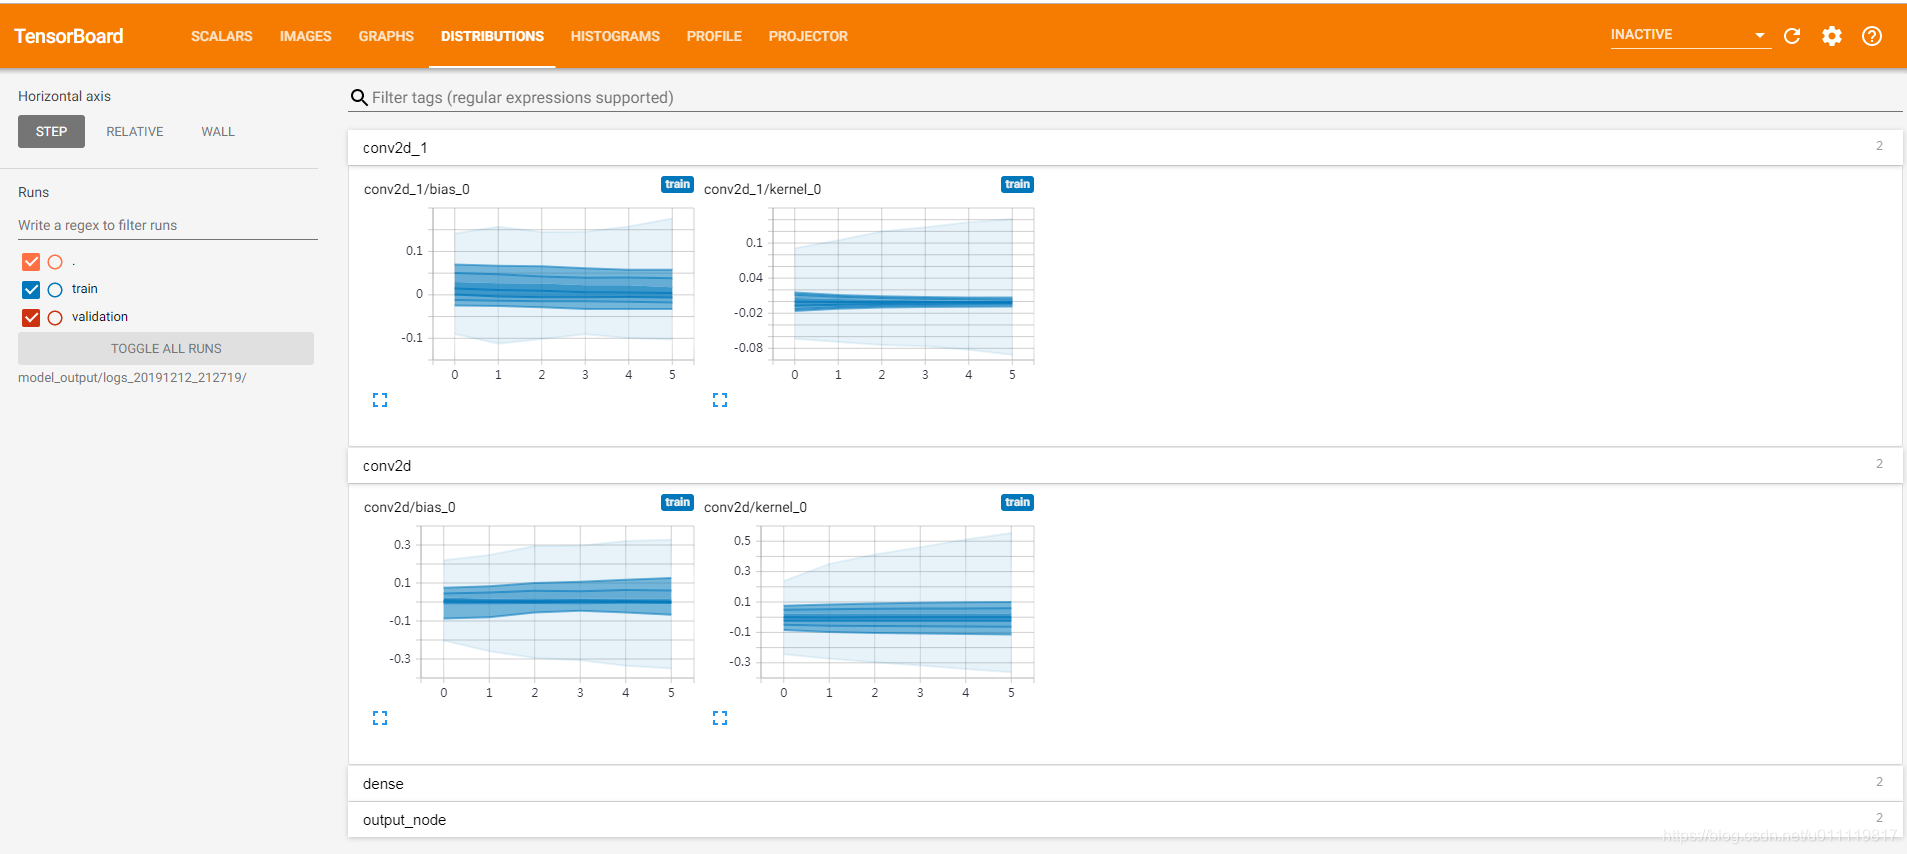The height and width of the screenshot is (854, 1907).
Task: Open the settings gear icon
Action: (x=1832, y=36)
